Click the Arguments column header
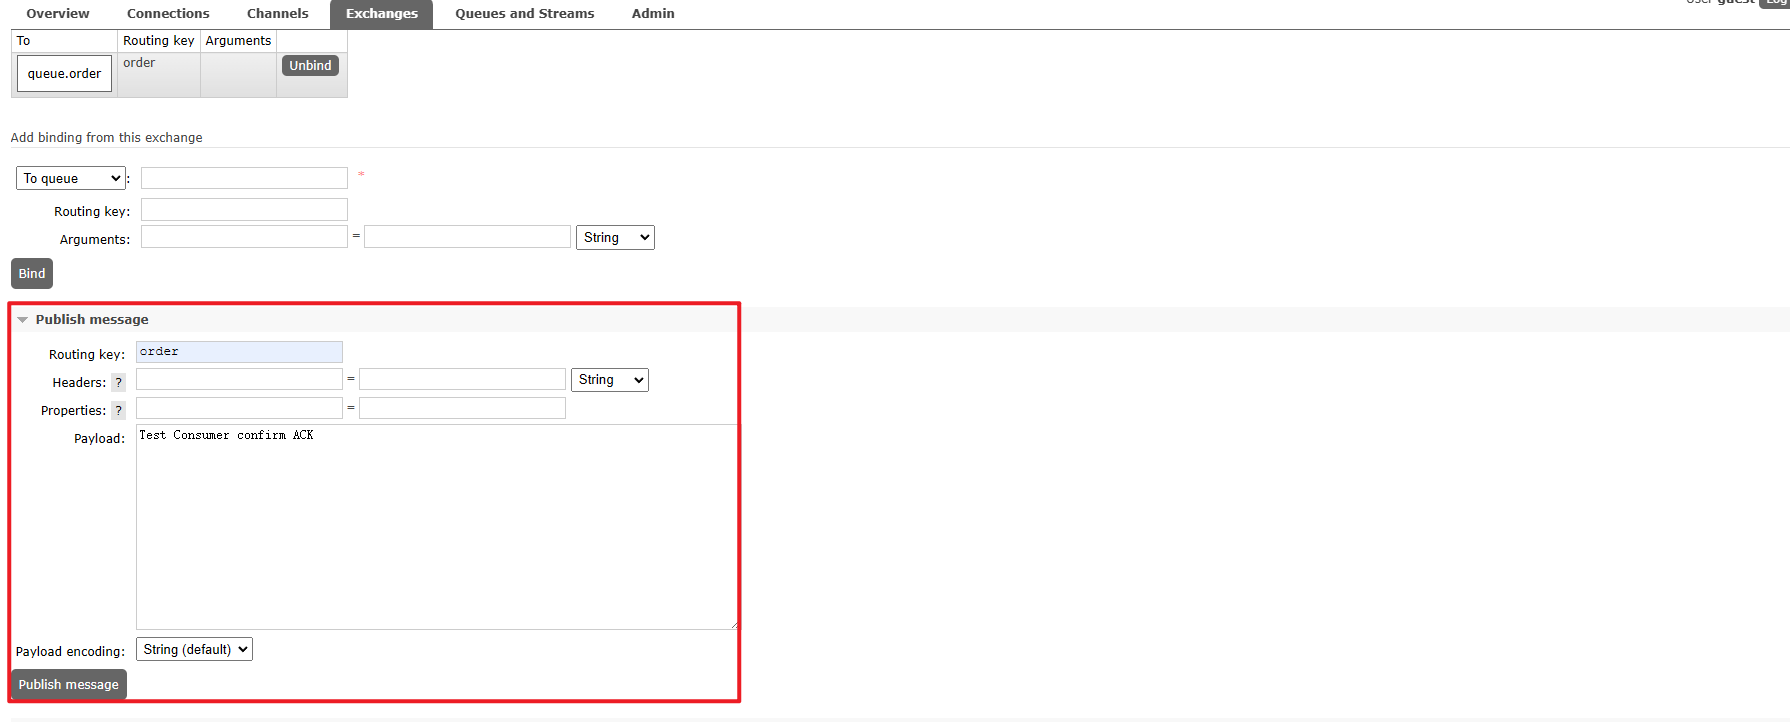The image size is (1790, 722). tap(238, 41)
